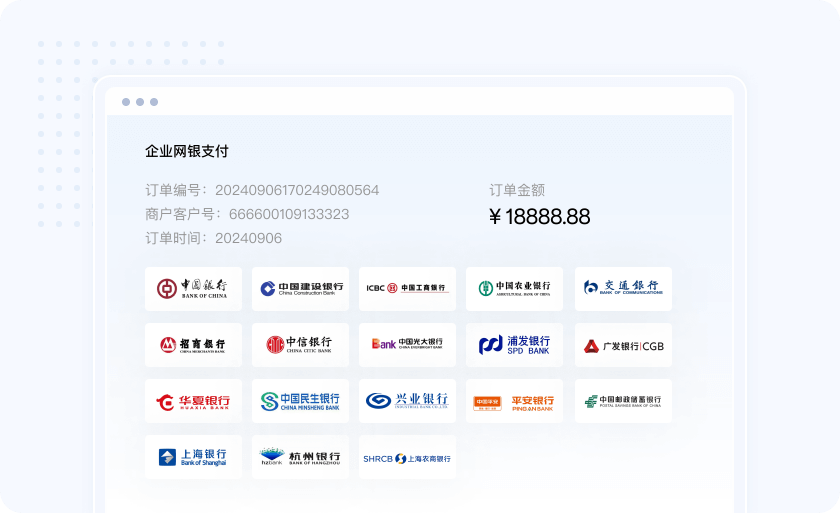Choose China Everbright Bank option
Image resolution: width=840 pixels, height=513 pixels.
tap(407, 345)
